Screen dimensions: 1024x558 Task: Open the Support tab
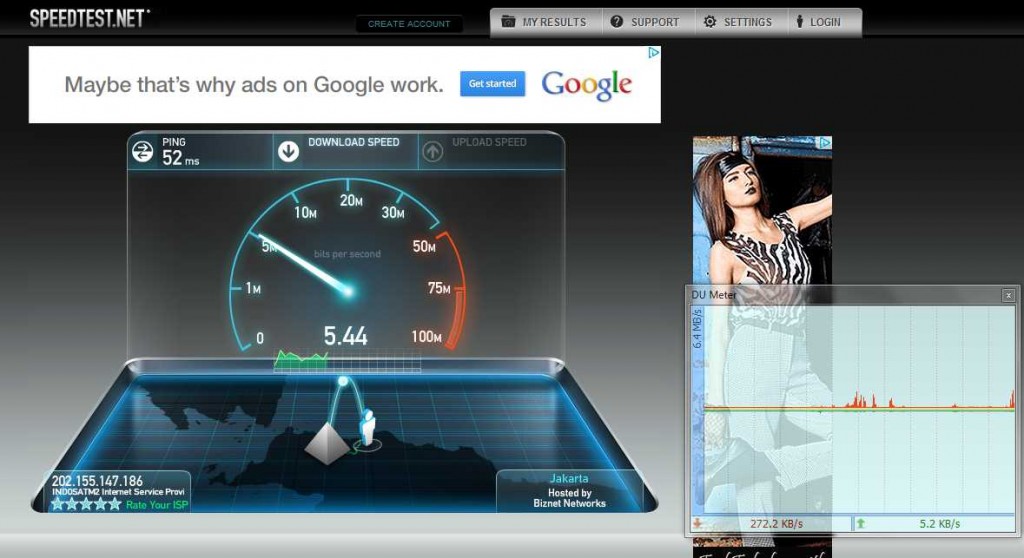tap(648, 22)
